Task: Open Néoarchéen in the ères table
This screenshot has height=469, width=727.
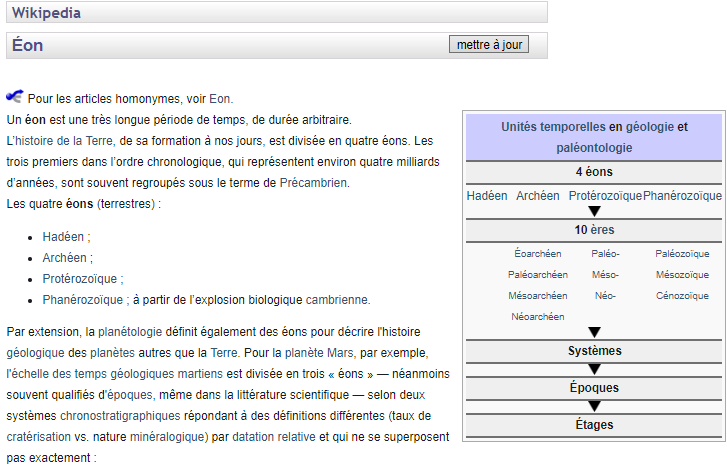Action: point(537,316)
